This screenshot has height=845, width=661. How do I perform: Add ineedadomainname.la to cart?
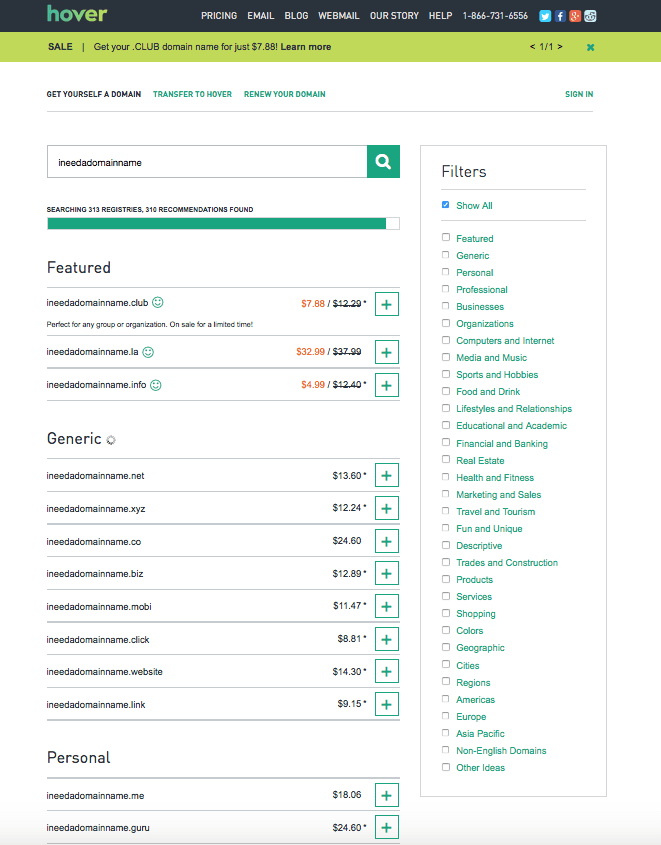click(386, 352)
